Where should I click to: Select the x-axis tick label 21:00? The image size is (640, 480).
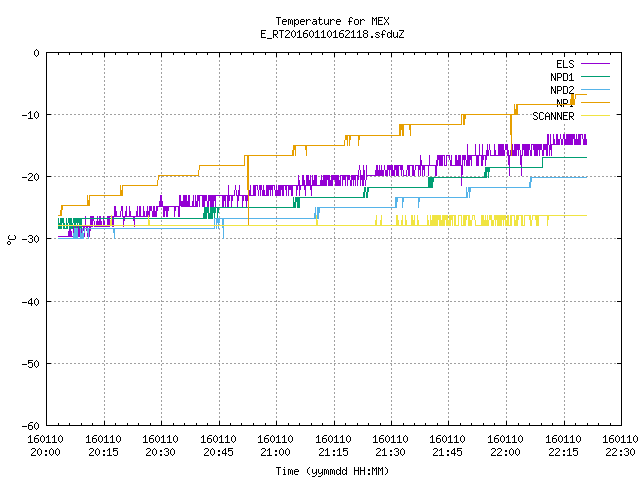tap(276, 452)
